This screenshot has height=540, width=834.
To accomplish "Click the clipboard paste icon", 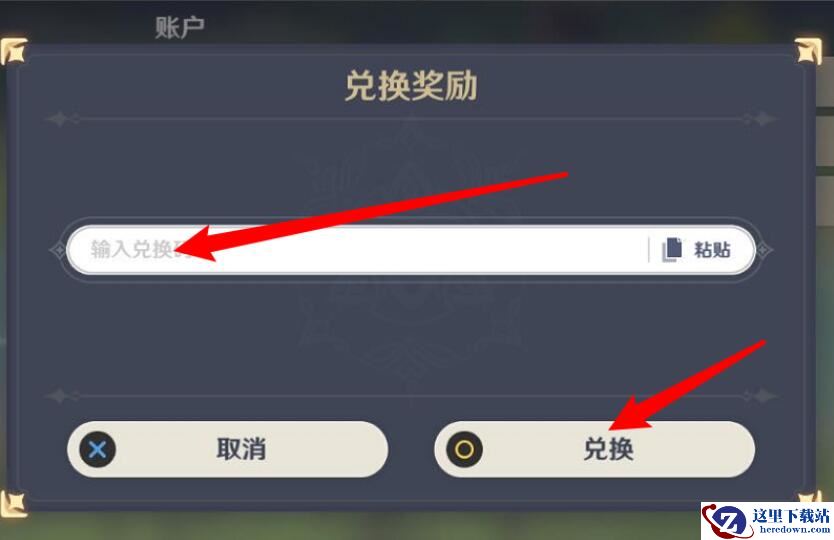I will click(x=672, y=250).
